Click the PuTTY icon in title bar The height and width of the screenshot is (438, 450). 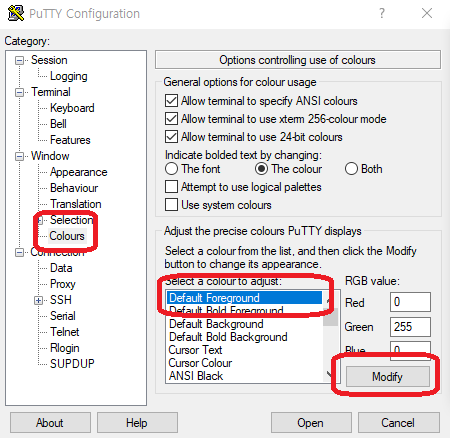pyautogui.click(x=16, y=13)
